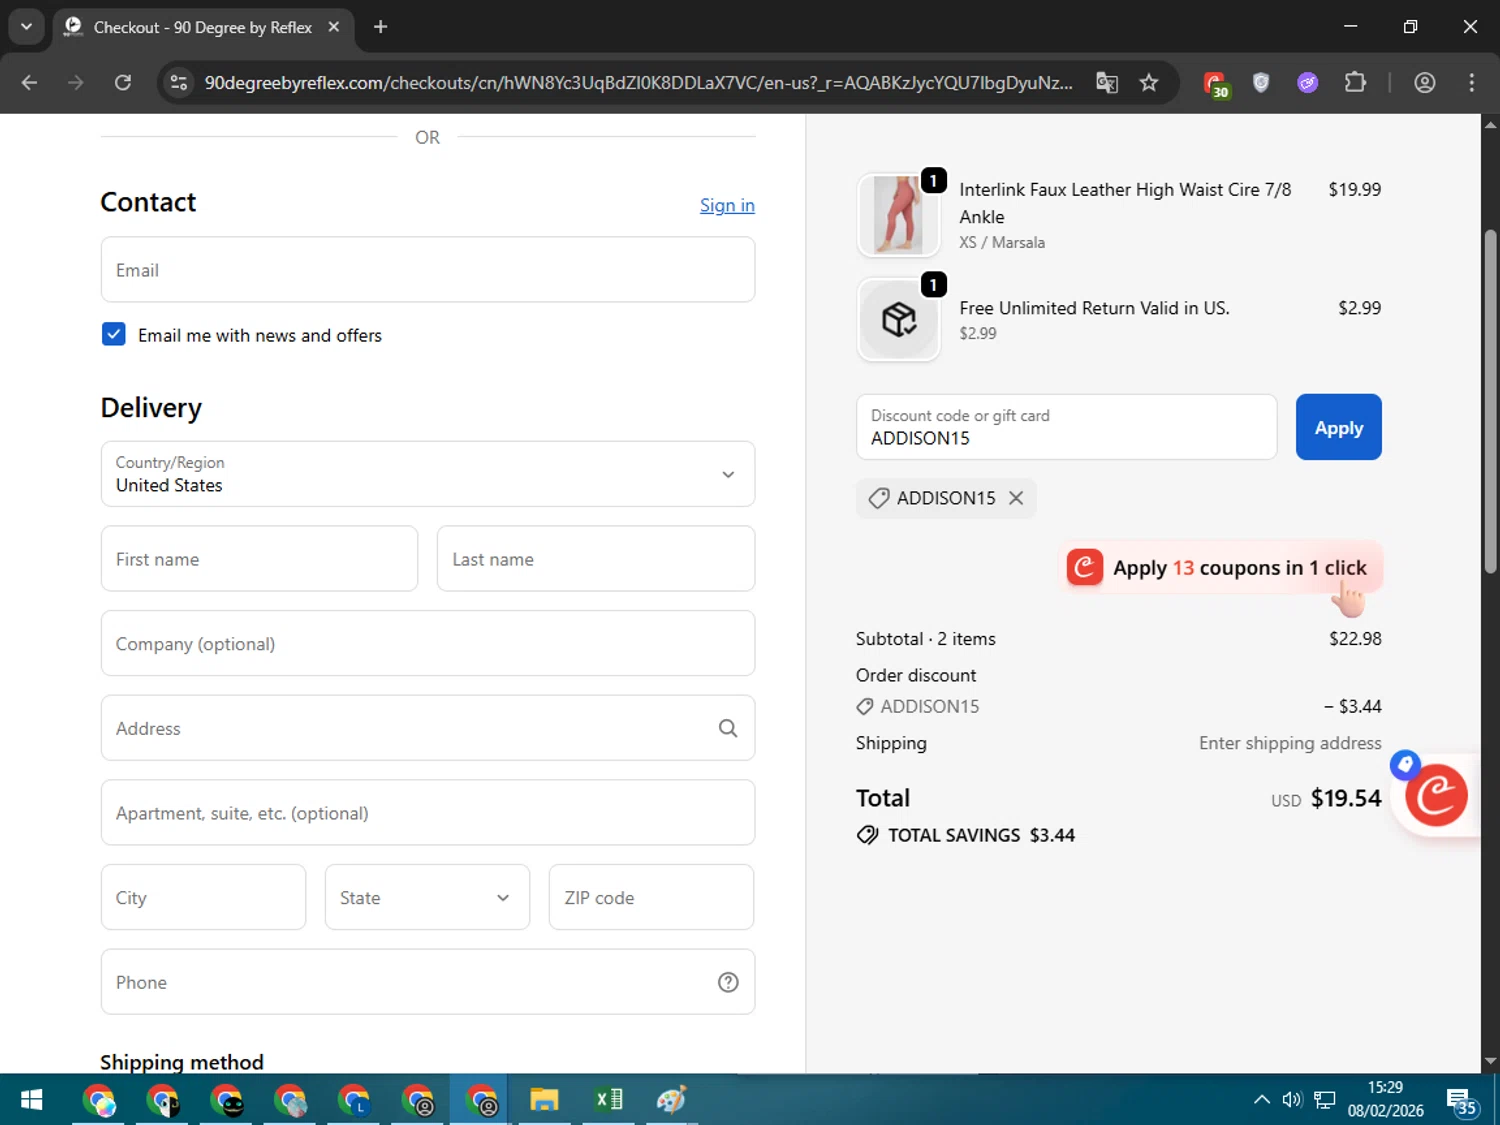Screen dimensions: 1500x1125
Task: Open the Windows Start menu
Action: click(31, 1100)
